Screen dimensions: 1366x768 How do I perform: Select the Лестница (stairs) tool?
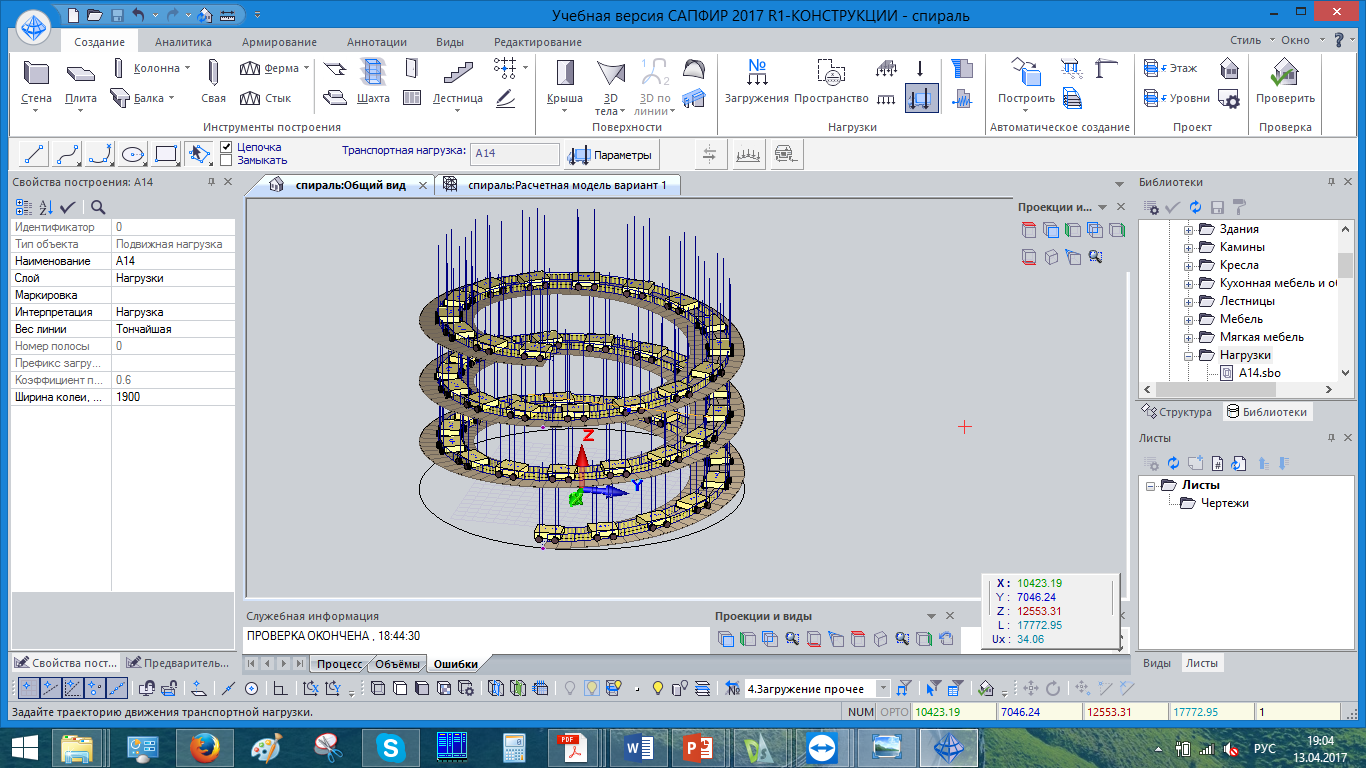[457, 82]
